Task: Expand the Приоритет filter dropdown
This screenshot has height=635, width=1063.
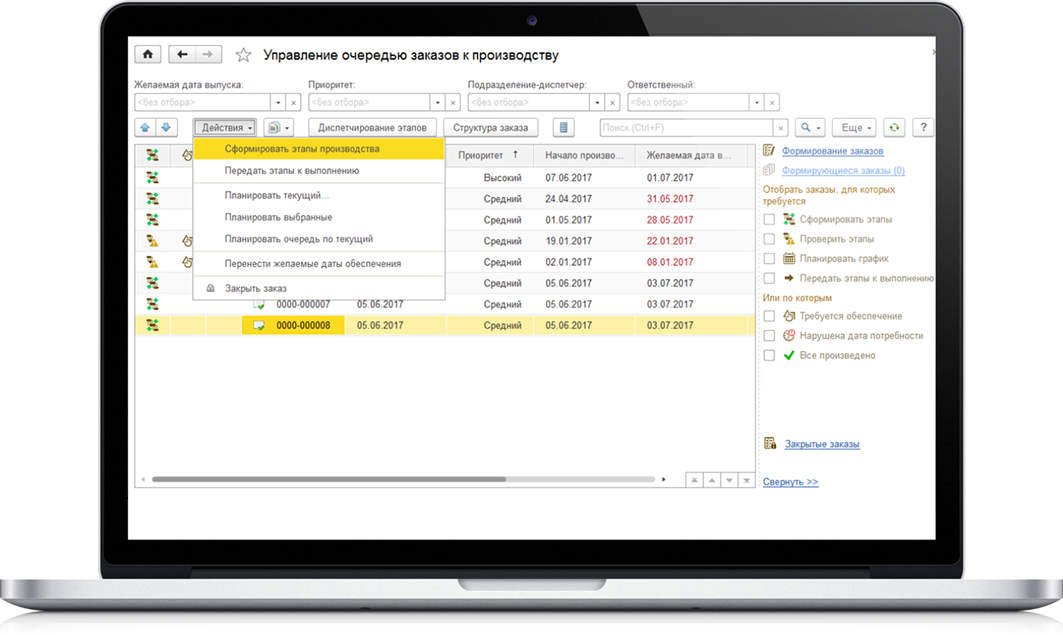Action: point(437,102)
